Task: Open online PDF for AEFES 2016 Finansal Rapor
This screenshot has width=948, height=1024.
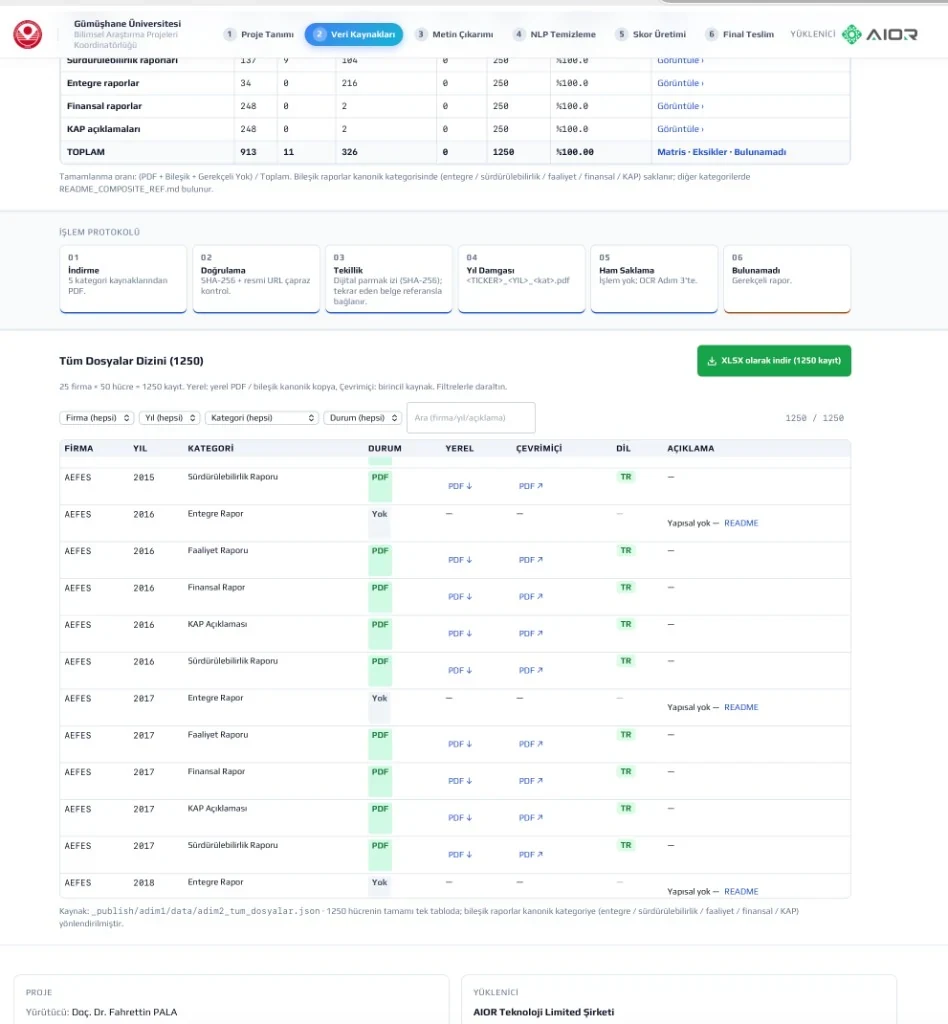Action: 530,596
